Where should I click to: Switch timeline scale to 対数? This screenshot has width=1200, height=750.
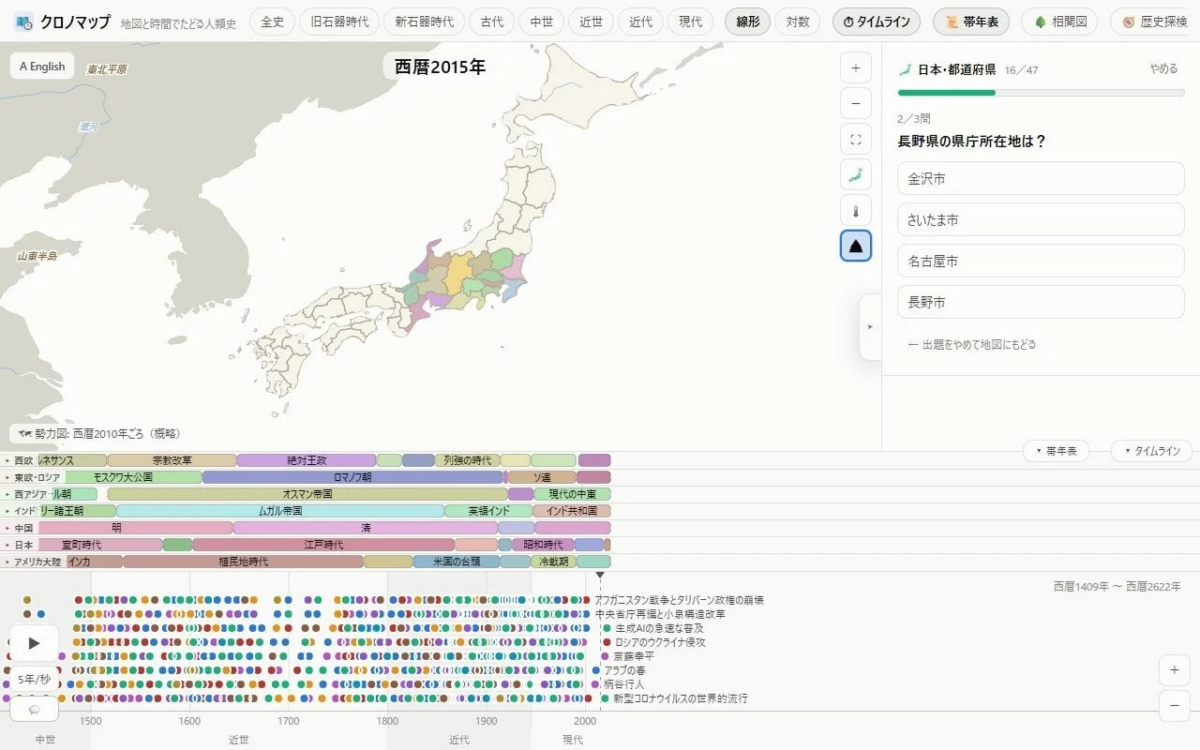click(797, 22)
